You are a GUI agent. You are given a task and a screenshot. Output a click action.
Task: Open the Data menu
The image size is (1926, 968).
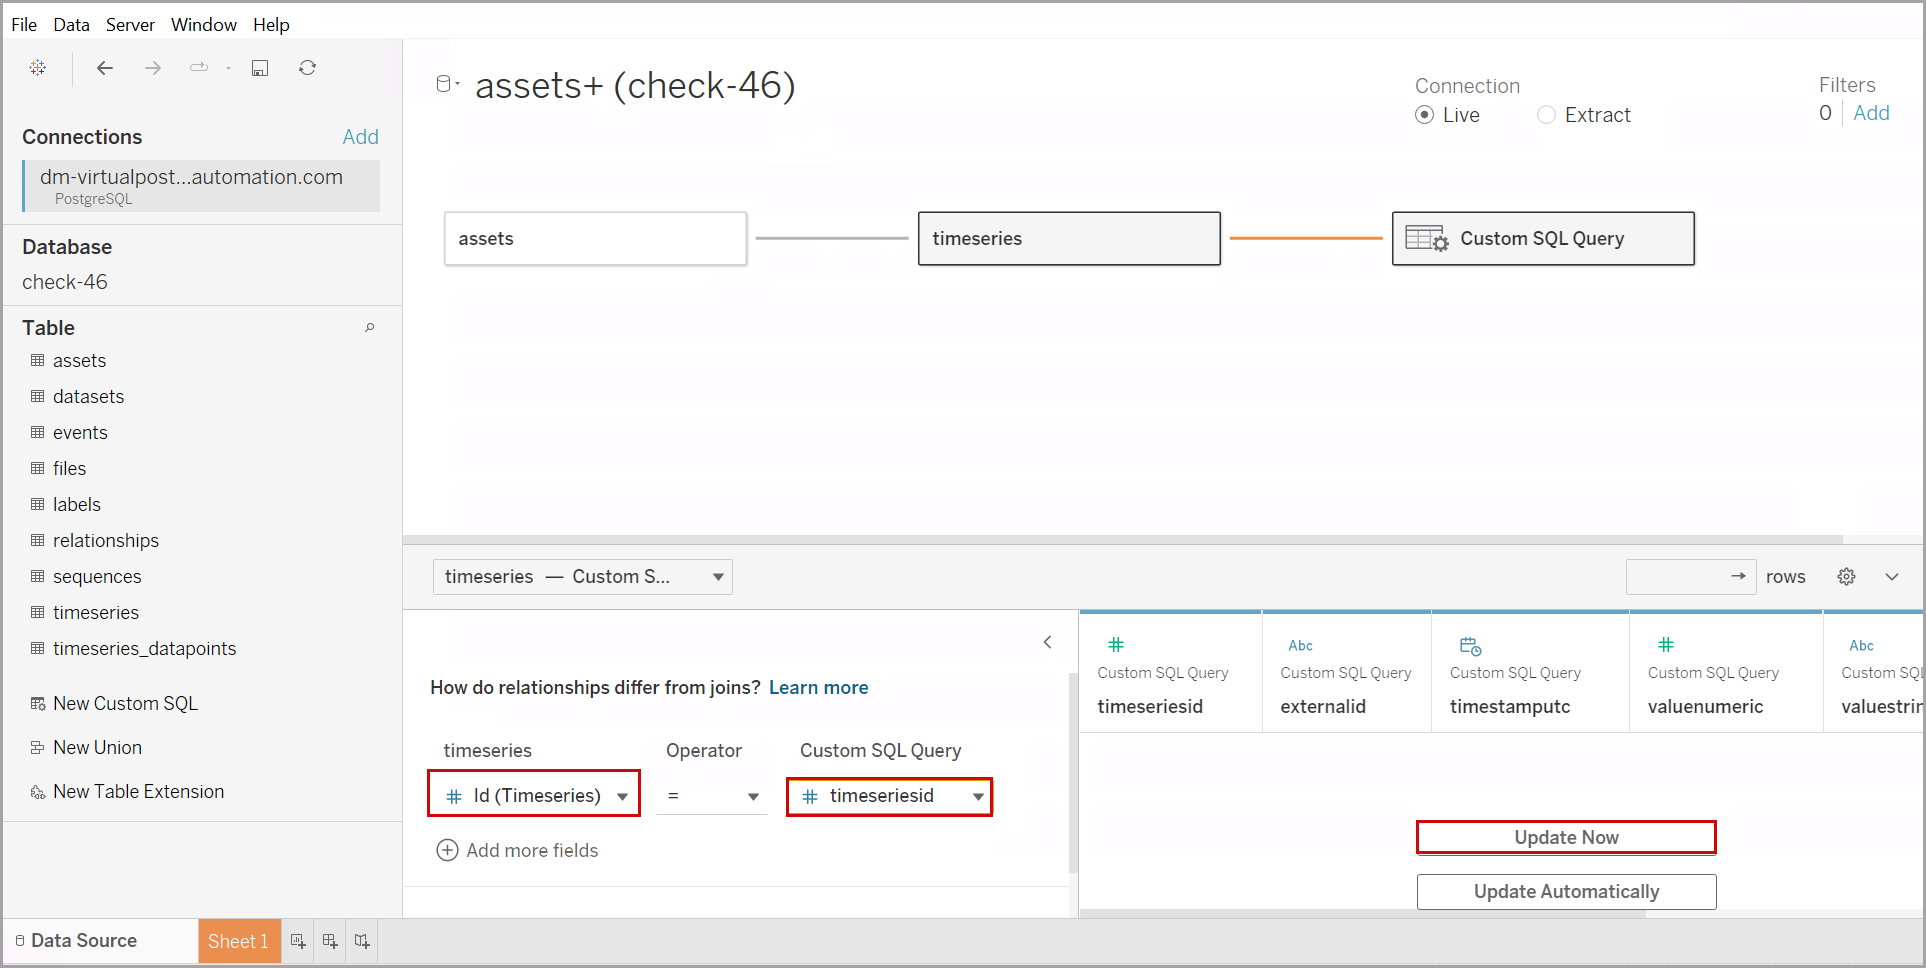pos(71,24)
